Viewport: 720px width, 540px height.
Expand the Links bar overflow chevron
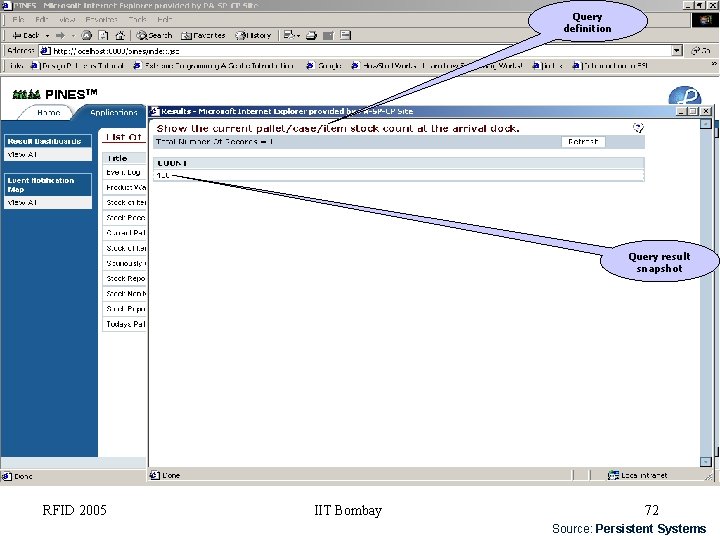pyautogui.click(x=714, y=64)
